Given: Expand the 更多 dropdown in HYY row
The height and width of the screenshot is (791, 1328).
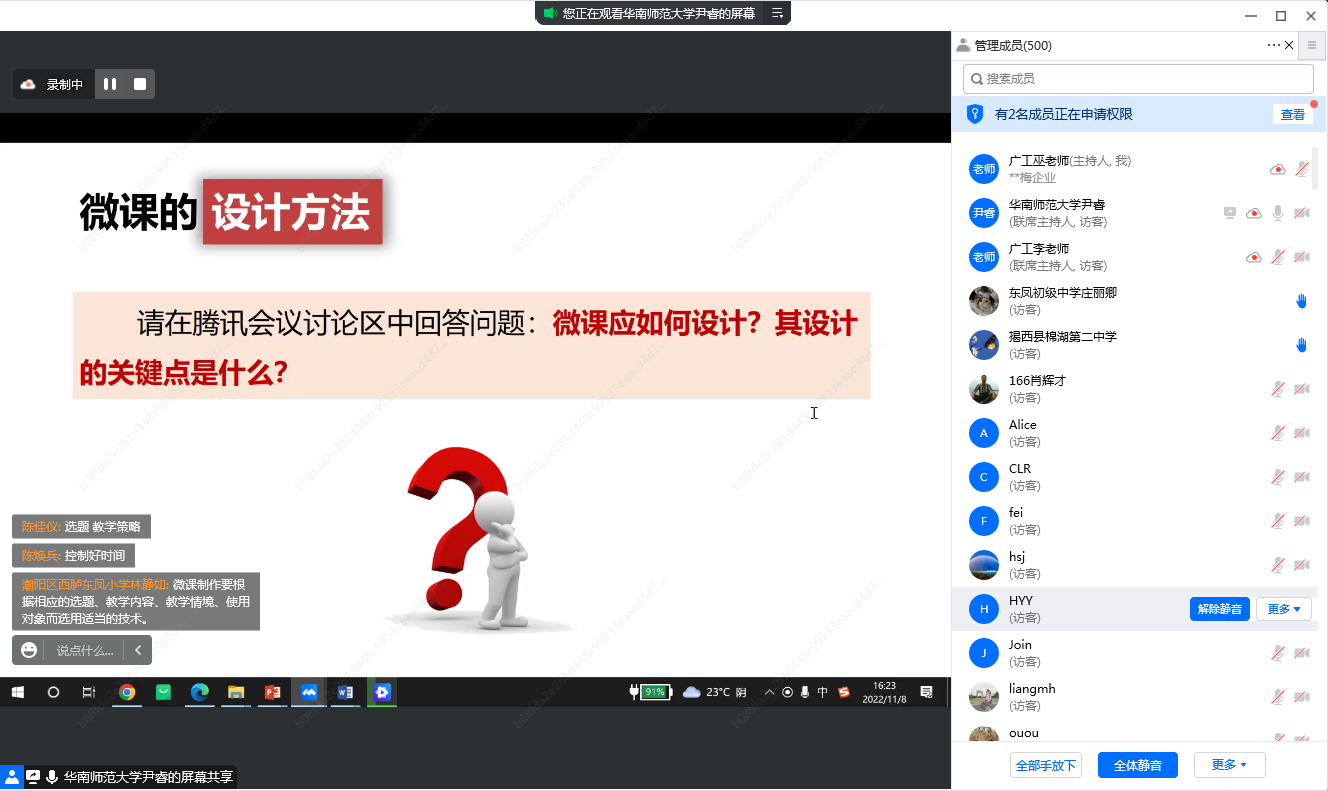Looking at the screenshot, I should click(x=1283, y=609).
